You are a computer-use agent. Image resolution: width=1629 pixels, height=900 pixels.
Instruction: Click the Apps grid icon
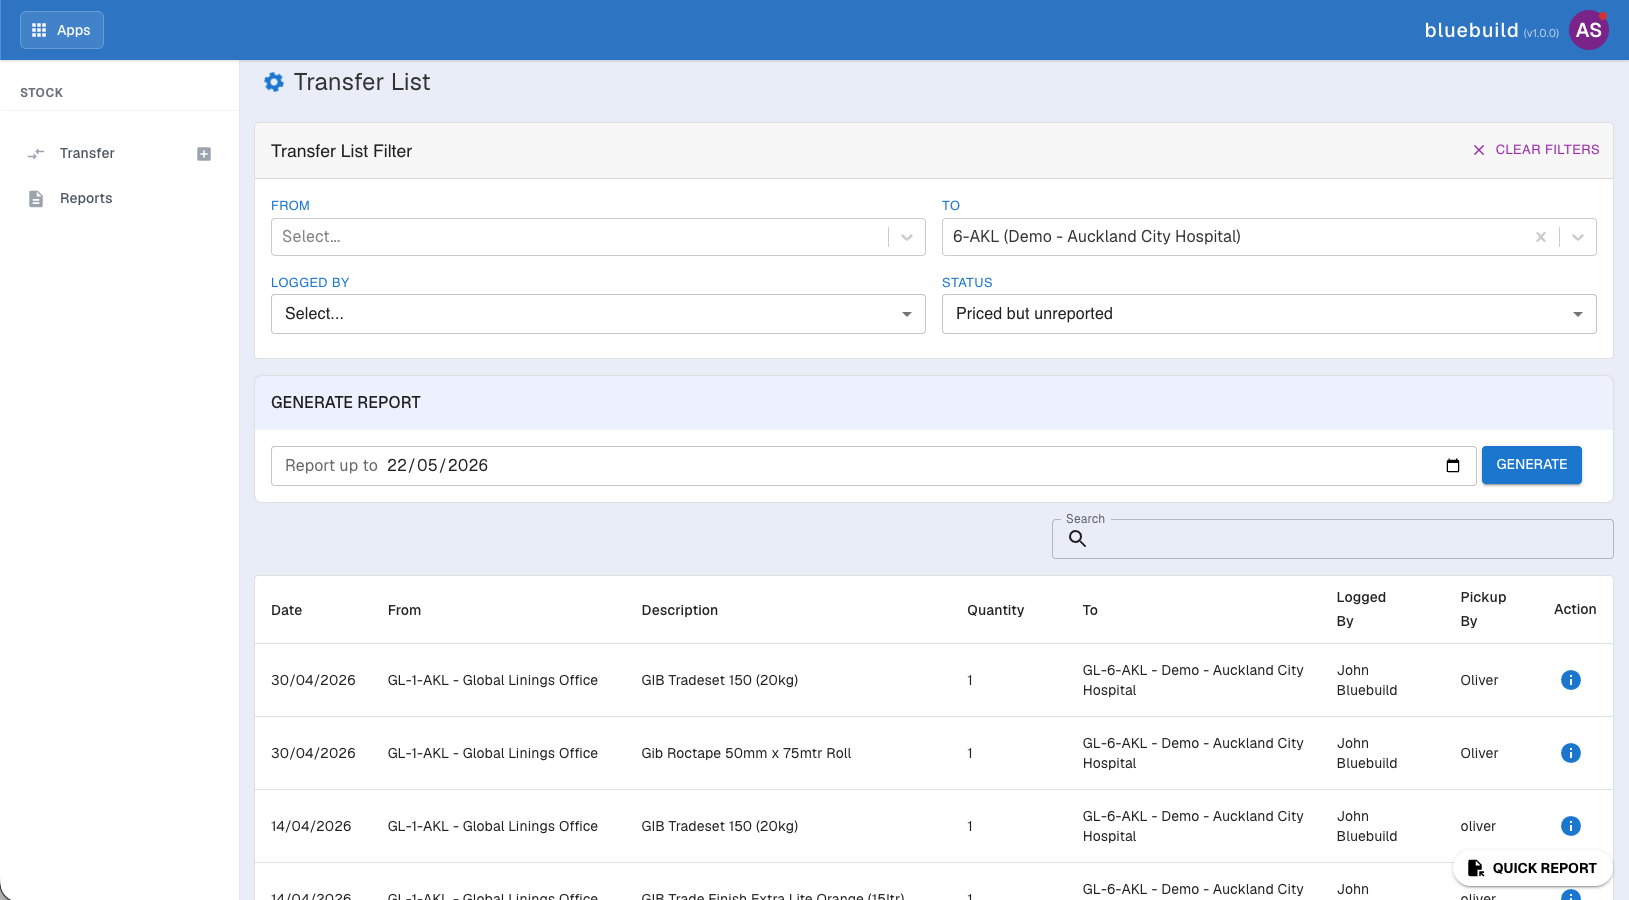point(39,30)
